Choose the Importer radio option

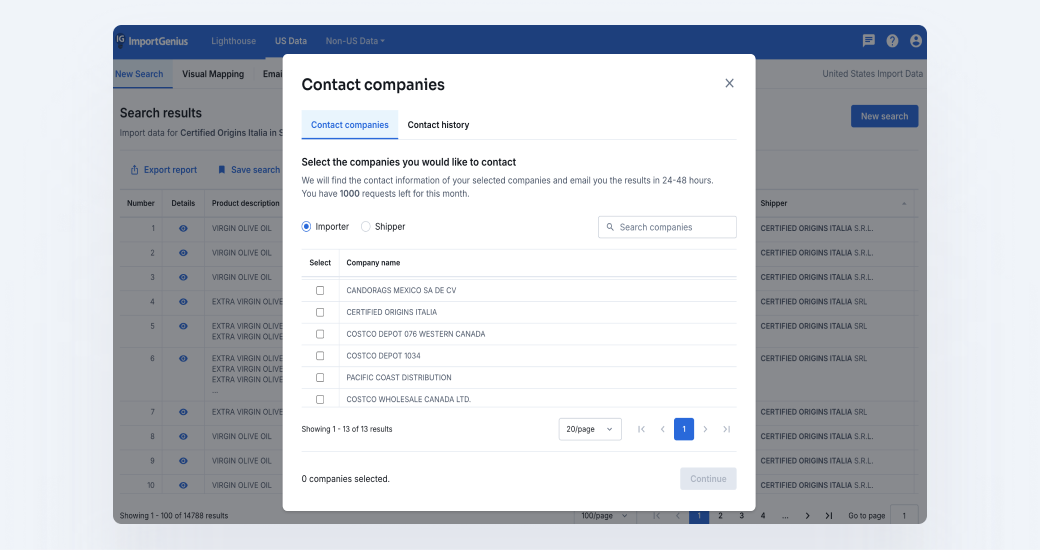(x=306, y=227)
